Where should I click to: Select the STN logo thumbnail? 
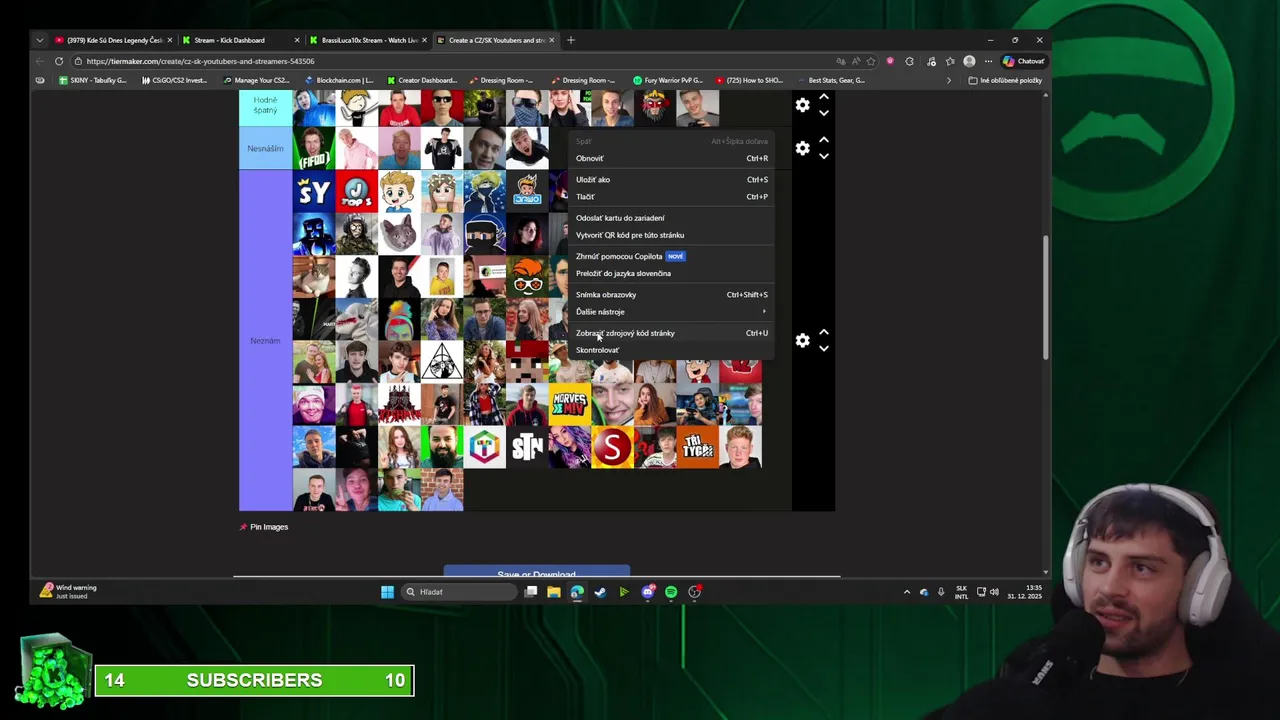coord(527,447)
